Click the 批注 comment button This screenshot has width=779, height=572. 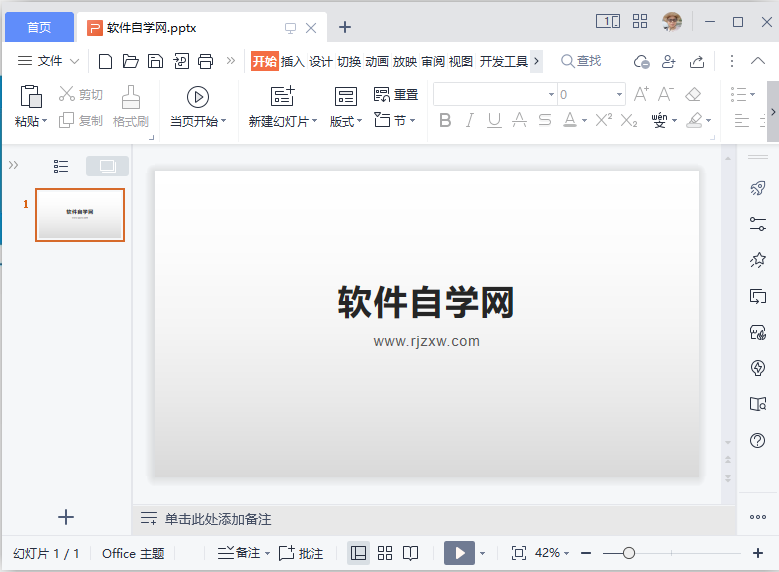[301, 553]
